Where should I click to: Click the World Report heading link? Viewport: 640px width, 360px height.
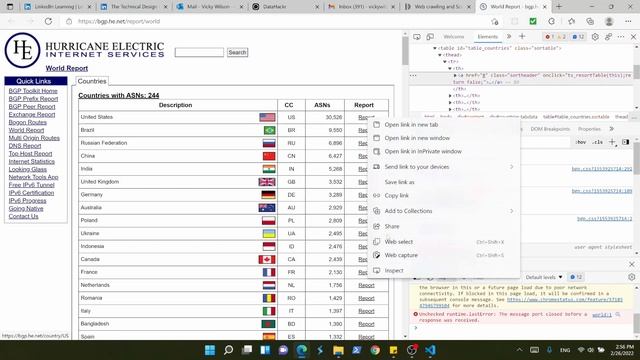tap(67, 68)
